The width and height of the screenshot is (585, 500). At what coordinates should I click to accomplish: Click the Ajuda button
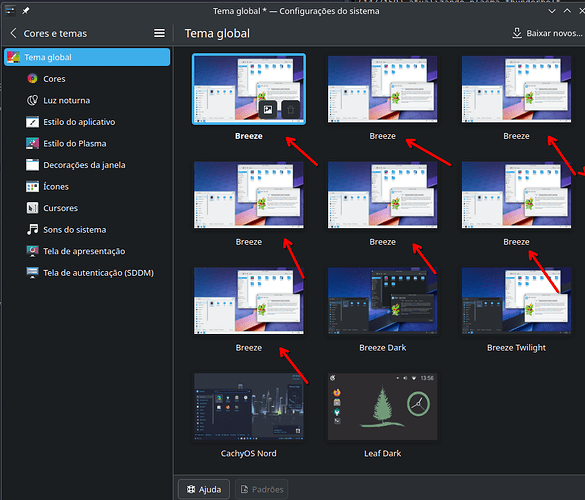[204, 489]
